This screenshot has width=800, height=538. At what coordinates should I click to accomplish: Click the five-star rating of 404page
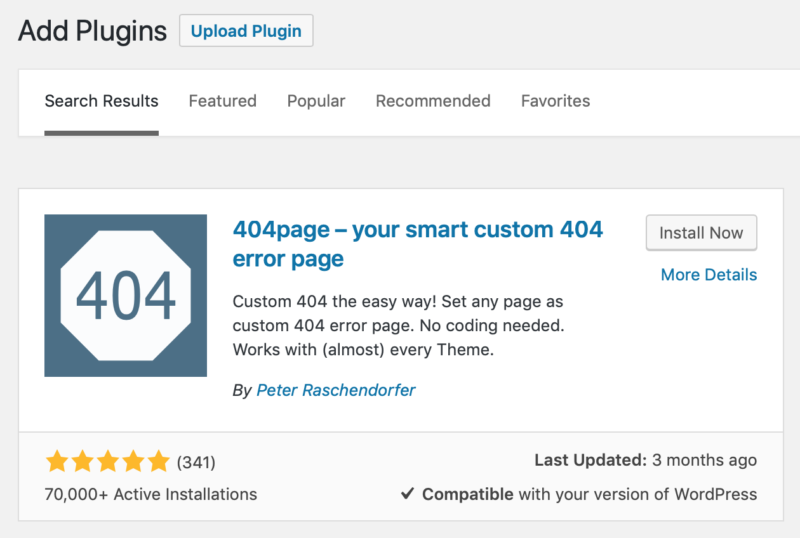click(108, 461)
